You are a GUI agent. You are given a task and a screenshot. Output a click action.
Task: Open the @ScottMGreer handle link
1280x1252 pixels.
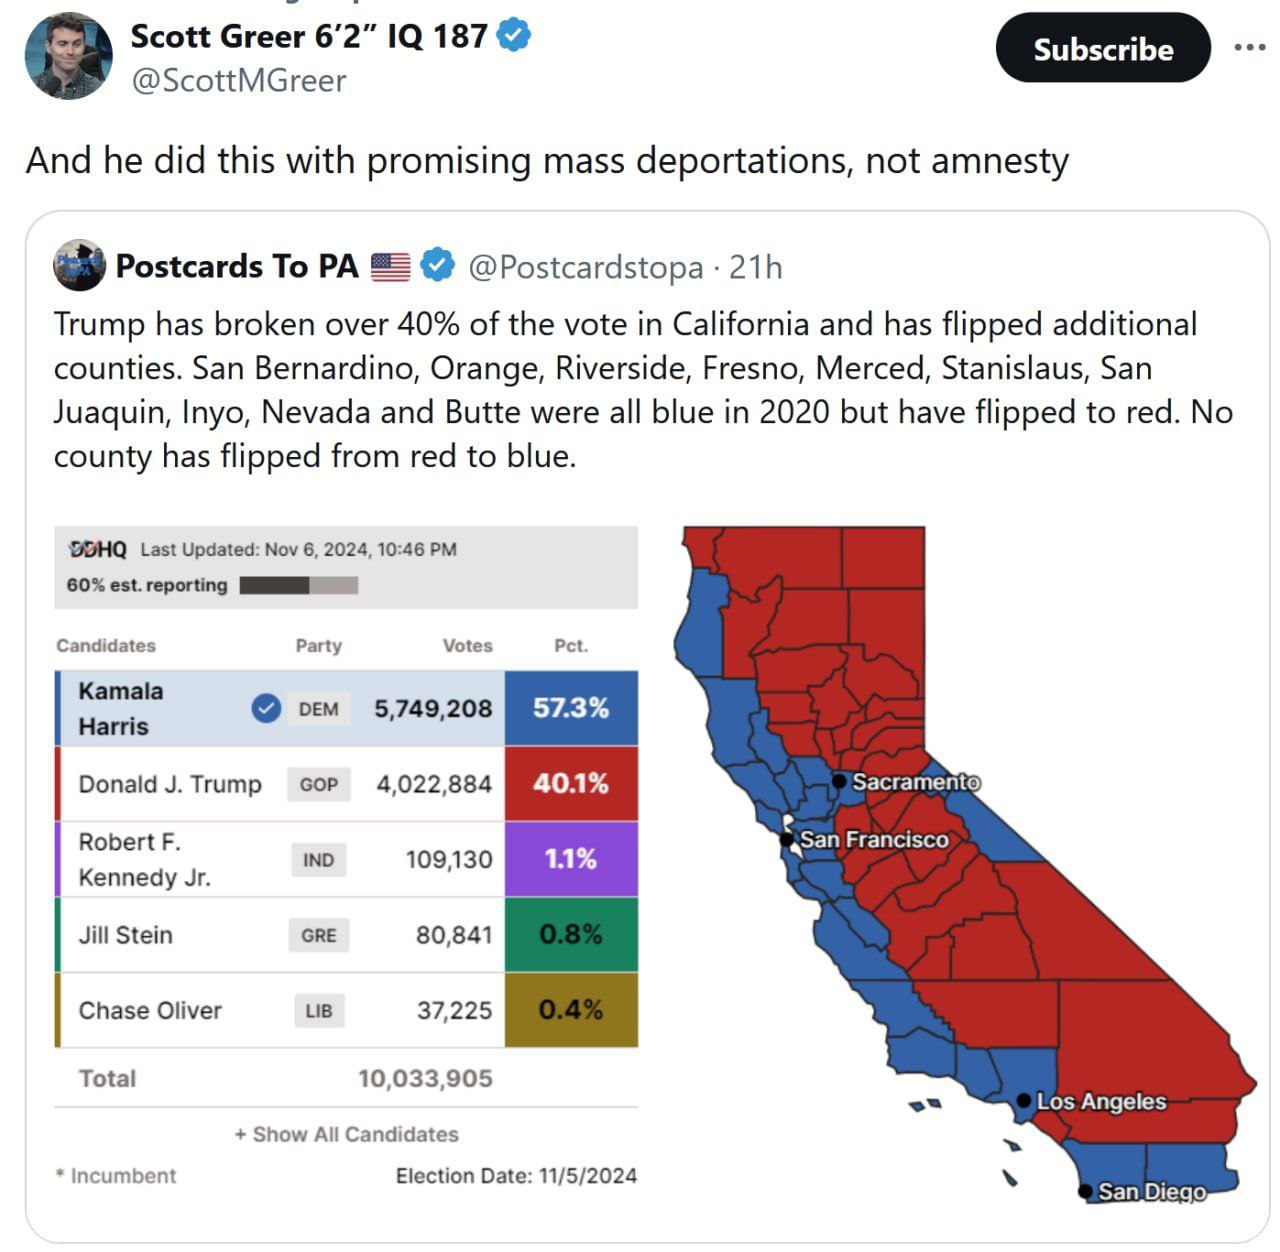tap(239, 80)
